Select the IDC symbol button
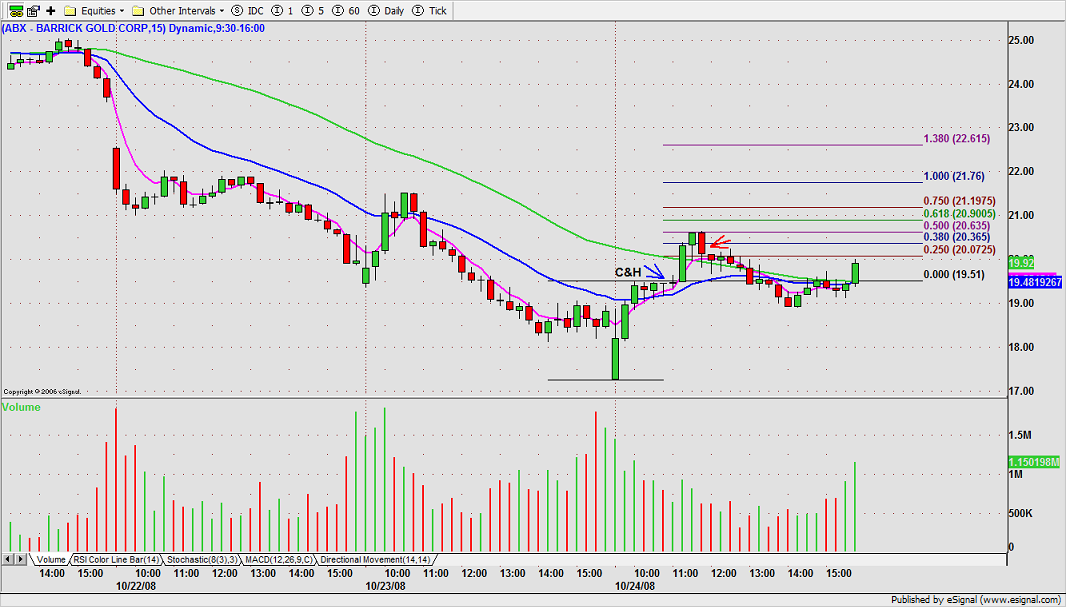1066x607 pixels. click(x=246, y=11)
